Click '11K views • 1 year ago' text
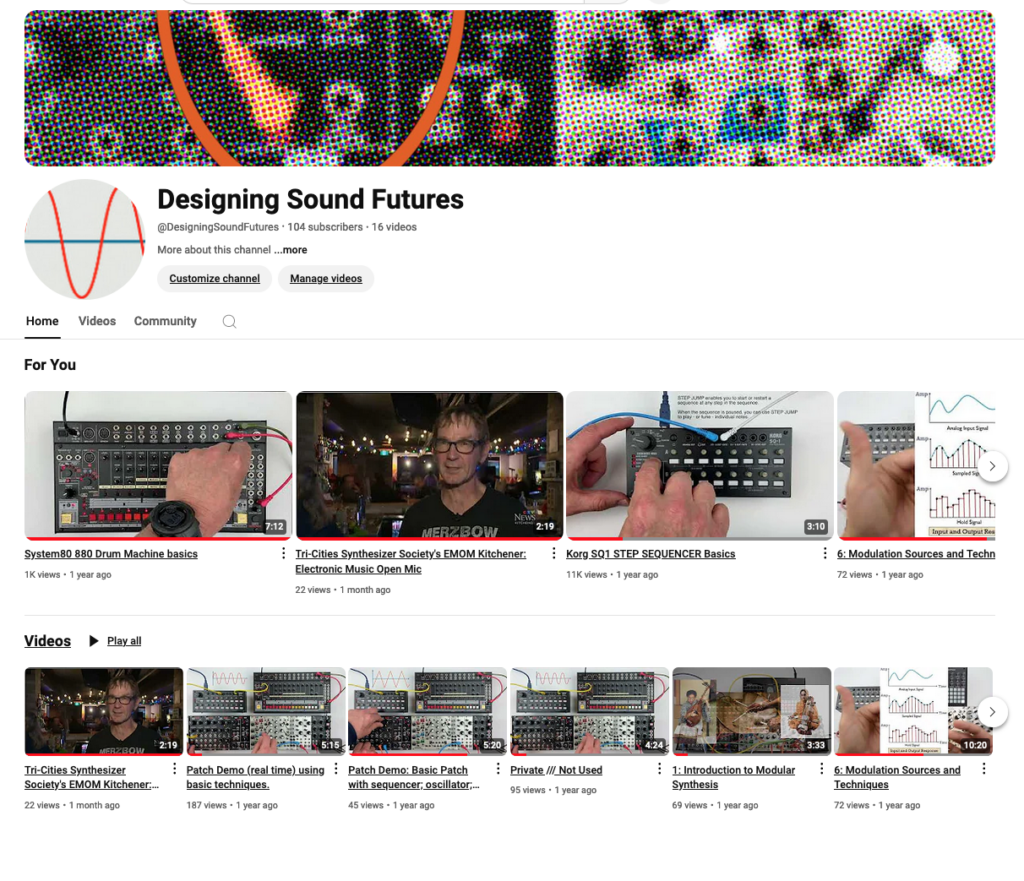The width and height of the screenshot is (1024, 881). pyautogui.click(x=612, y=575)
